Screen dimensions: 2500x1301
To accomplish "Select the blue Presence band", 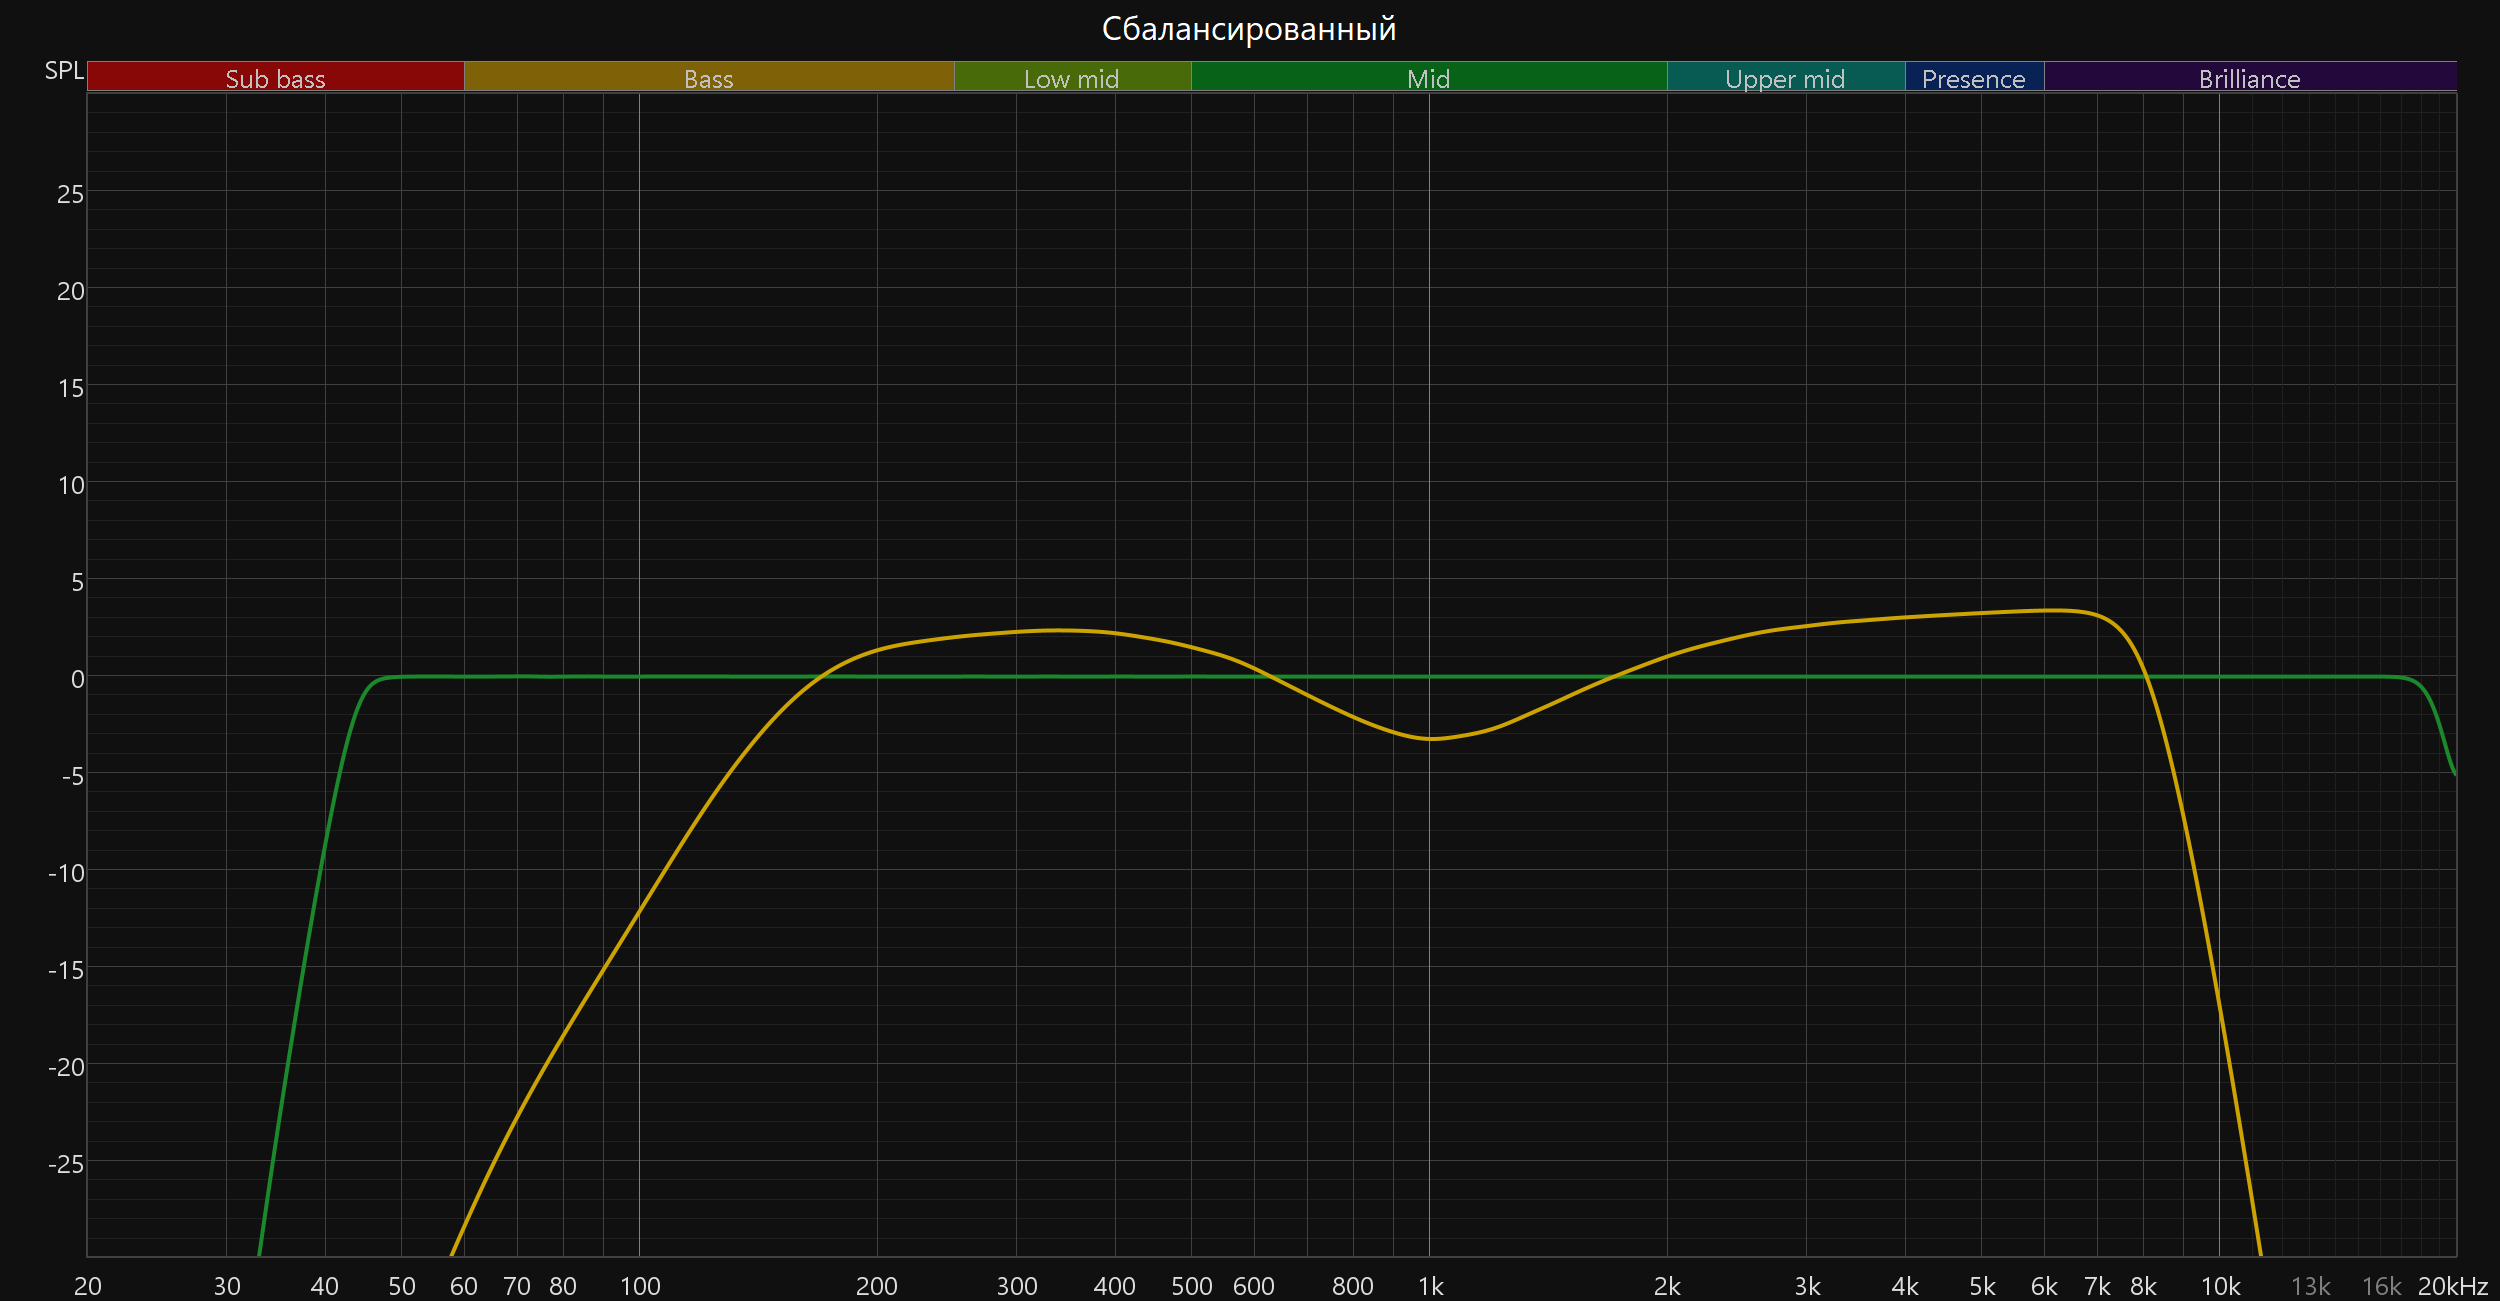I will pyautogui.click(x=1973, y=77).
